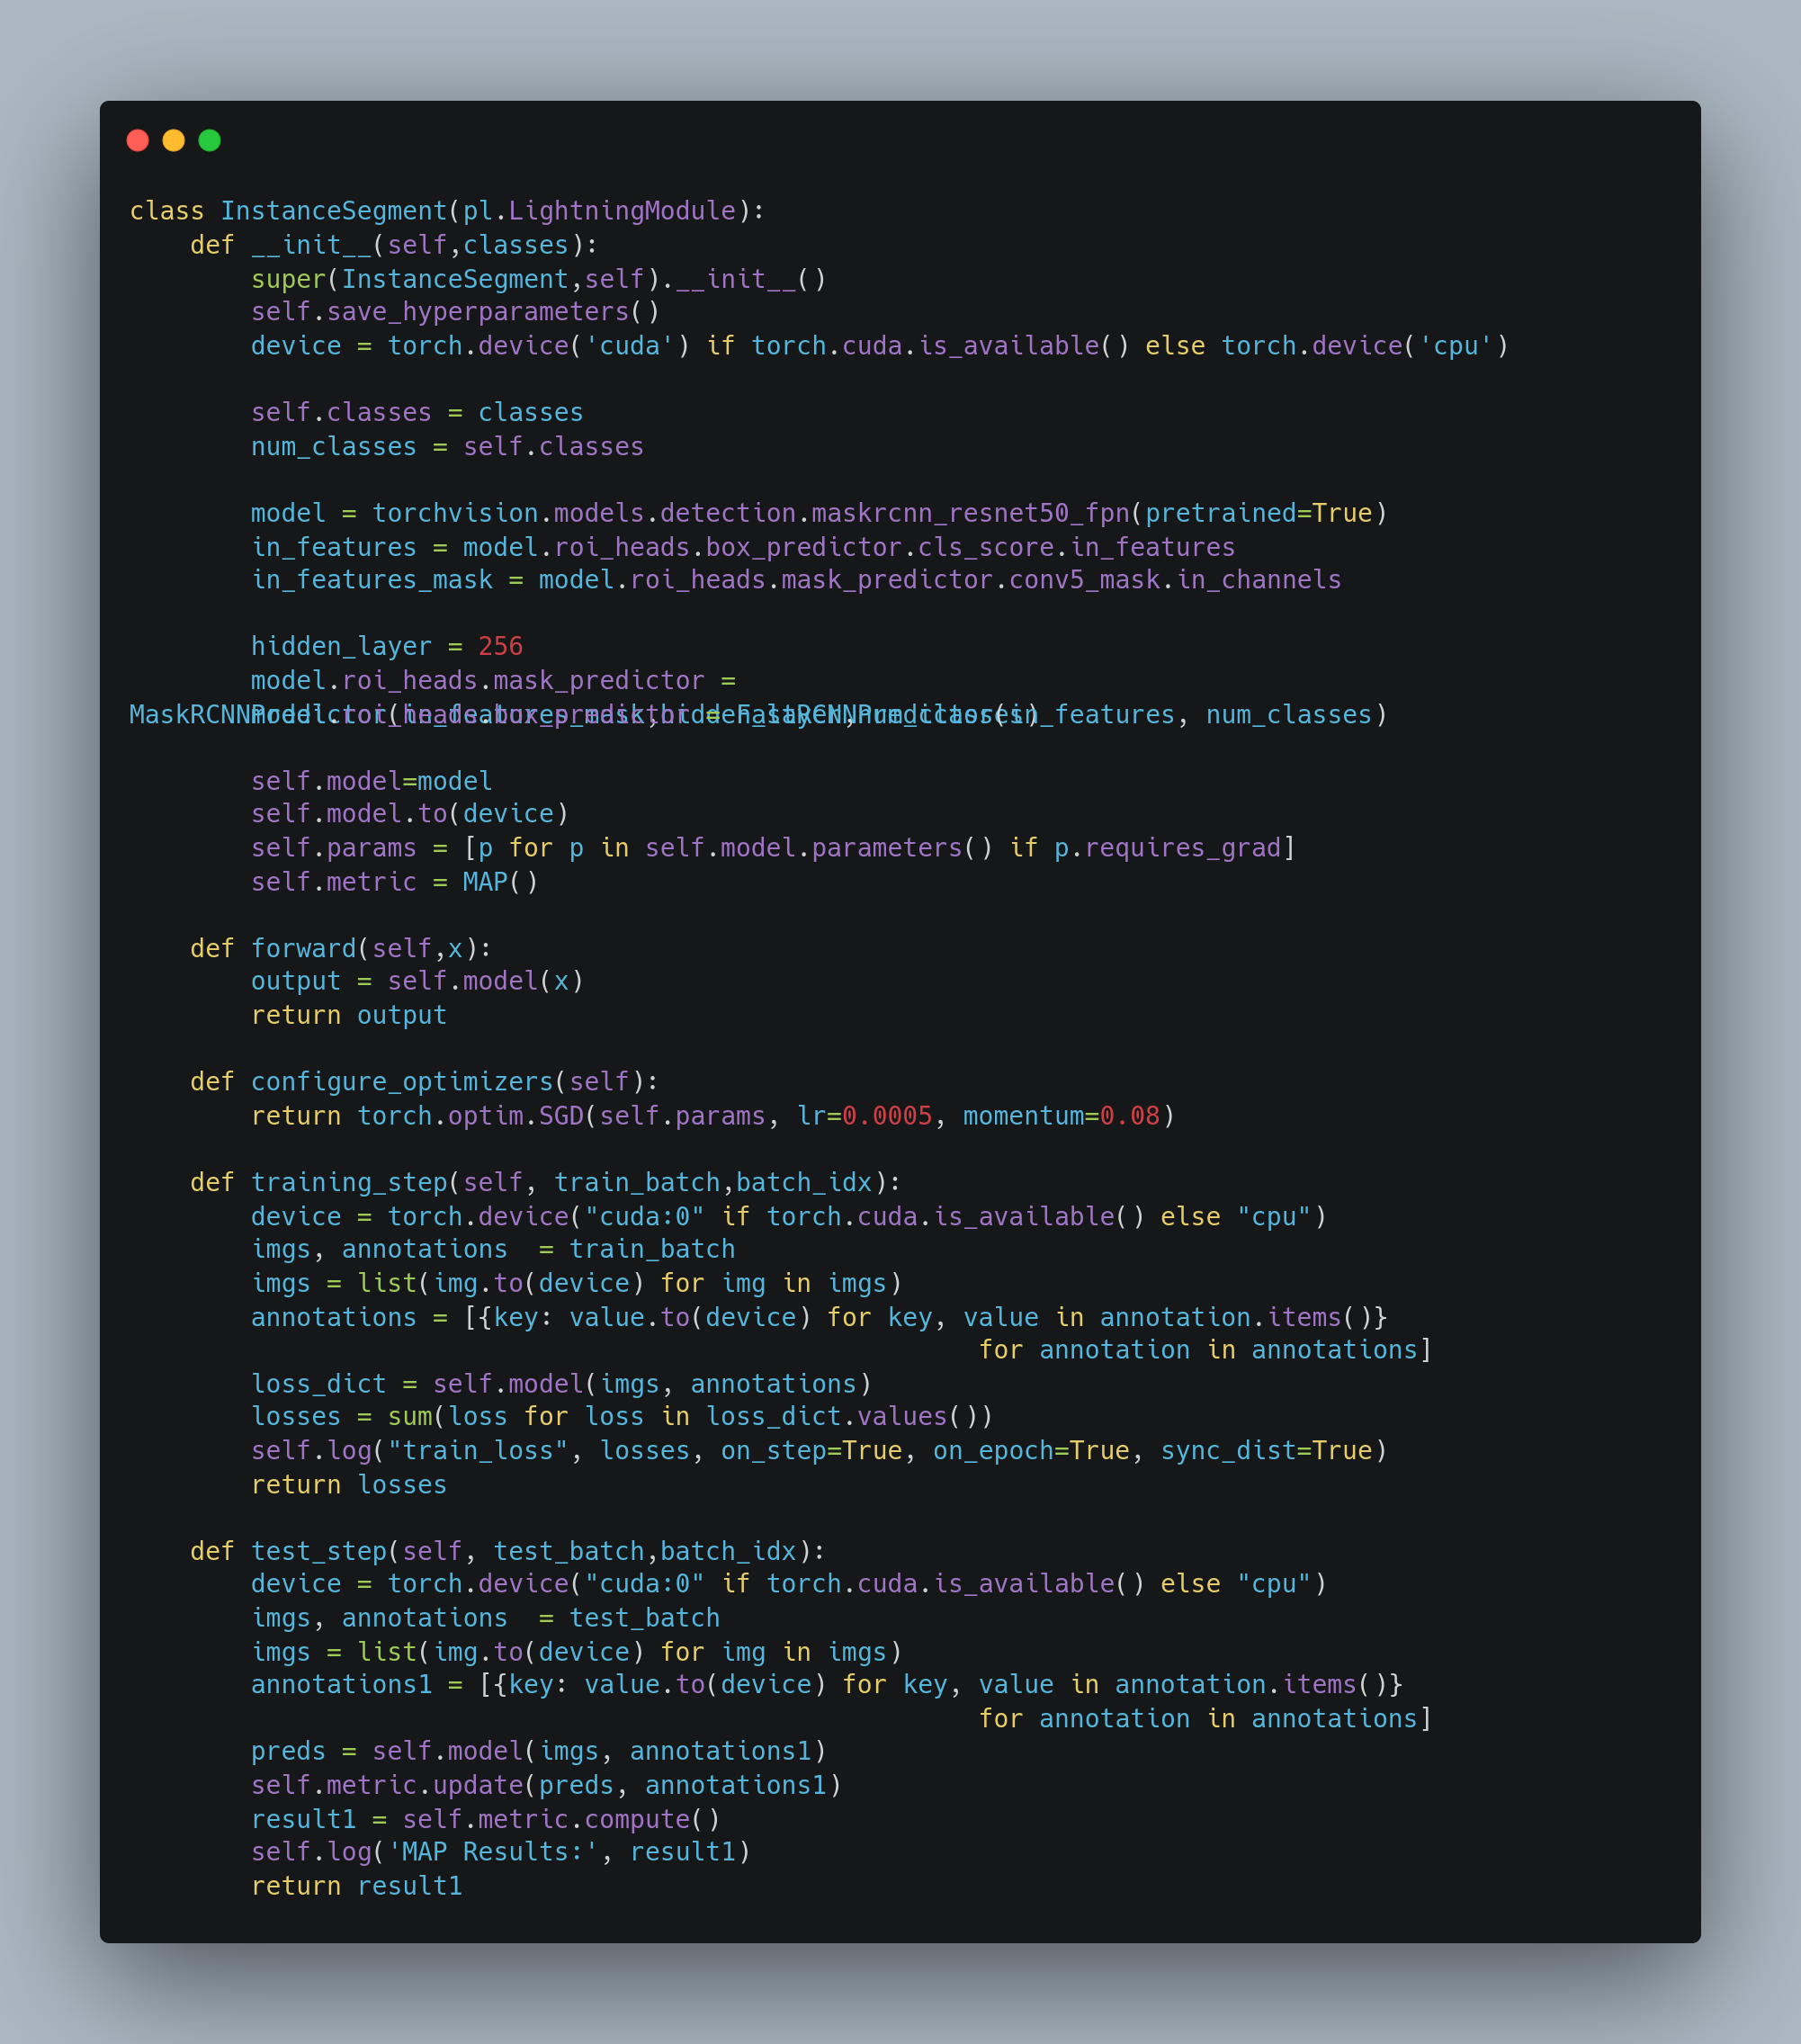Click 'self.model=model' line
This screenshot has width=1801, height=2044.
click(372, 781)
